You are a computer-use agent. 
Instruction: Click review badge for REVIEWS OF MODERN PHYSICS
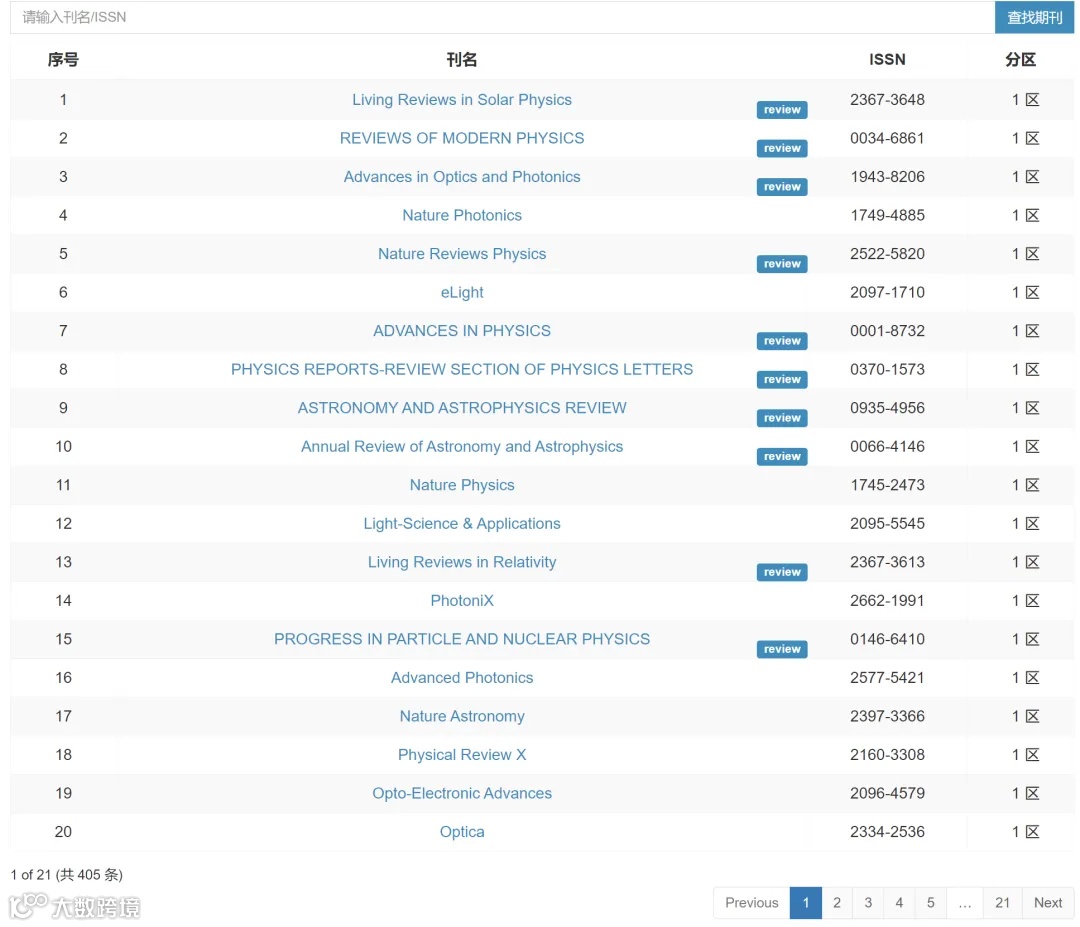[x=782, y=148]
